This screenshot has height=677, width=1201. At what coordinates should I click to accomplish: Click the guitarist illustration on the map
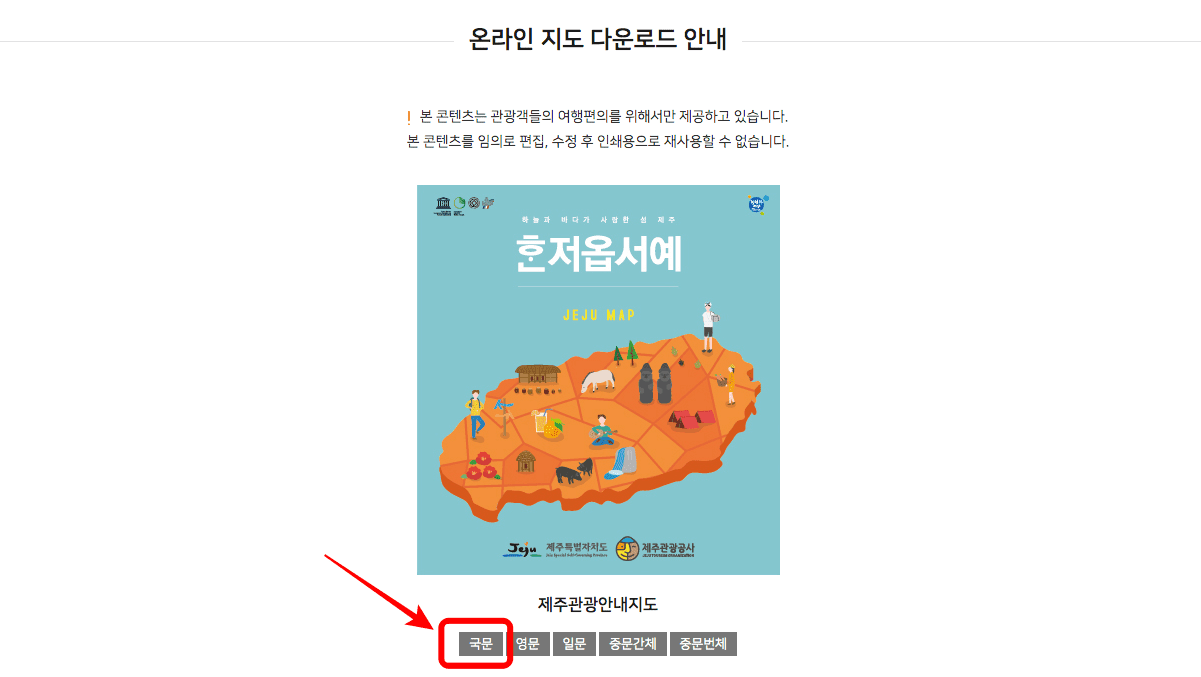coord(602,430)
